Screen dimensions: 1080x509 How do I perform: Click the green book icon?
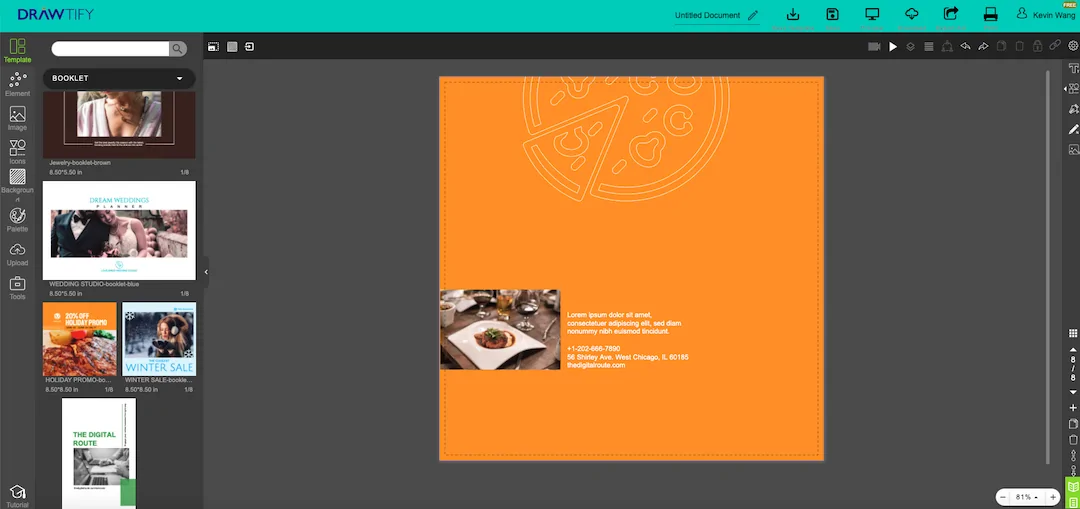[x=1073, y=486]
